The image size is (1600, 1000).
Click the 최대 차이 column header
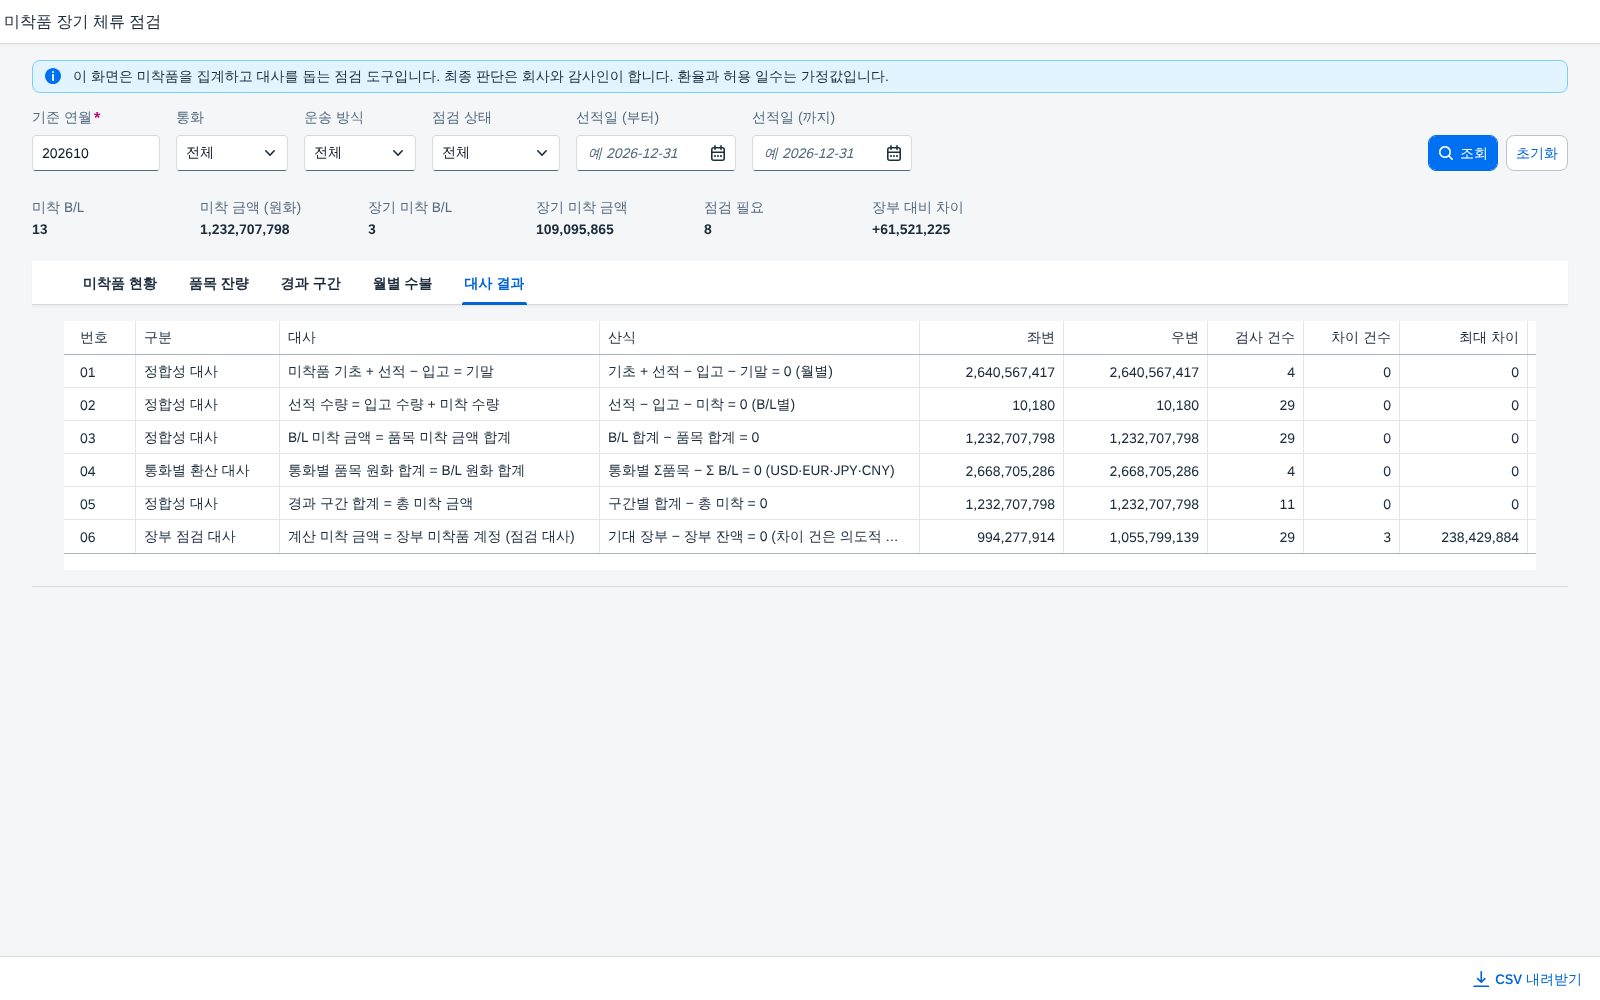[1464, 338]
